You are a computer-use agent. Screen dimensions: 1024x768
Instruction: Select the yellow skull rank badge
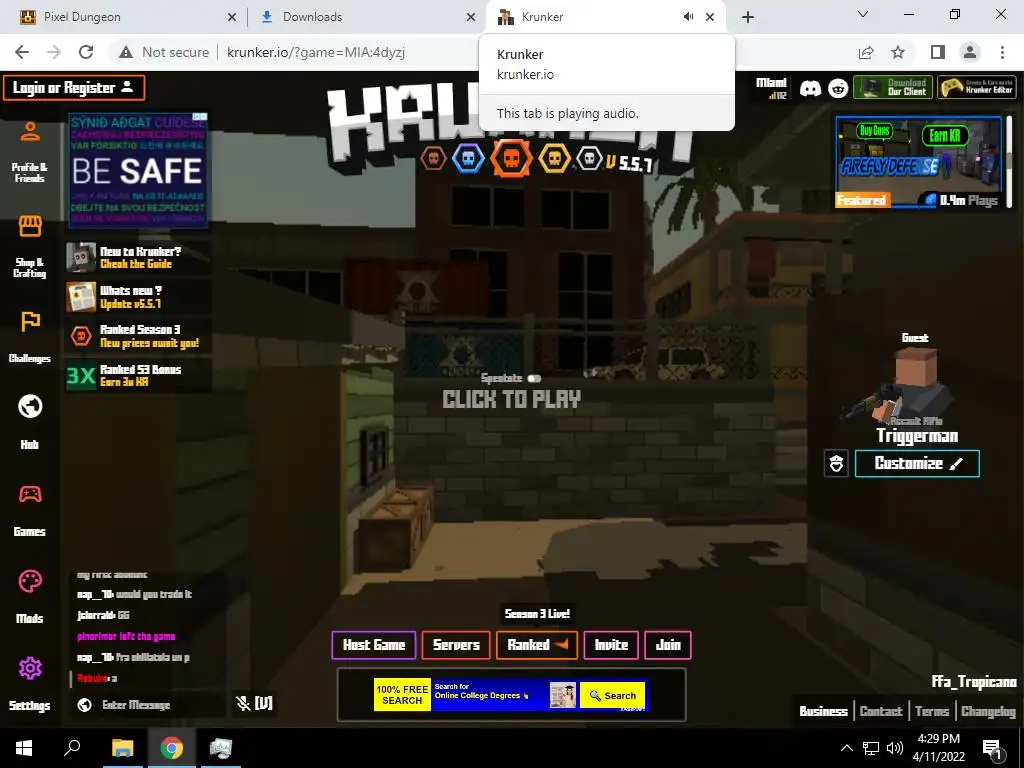pyautogui.click(x=554, y=158)
